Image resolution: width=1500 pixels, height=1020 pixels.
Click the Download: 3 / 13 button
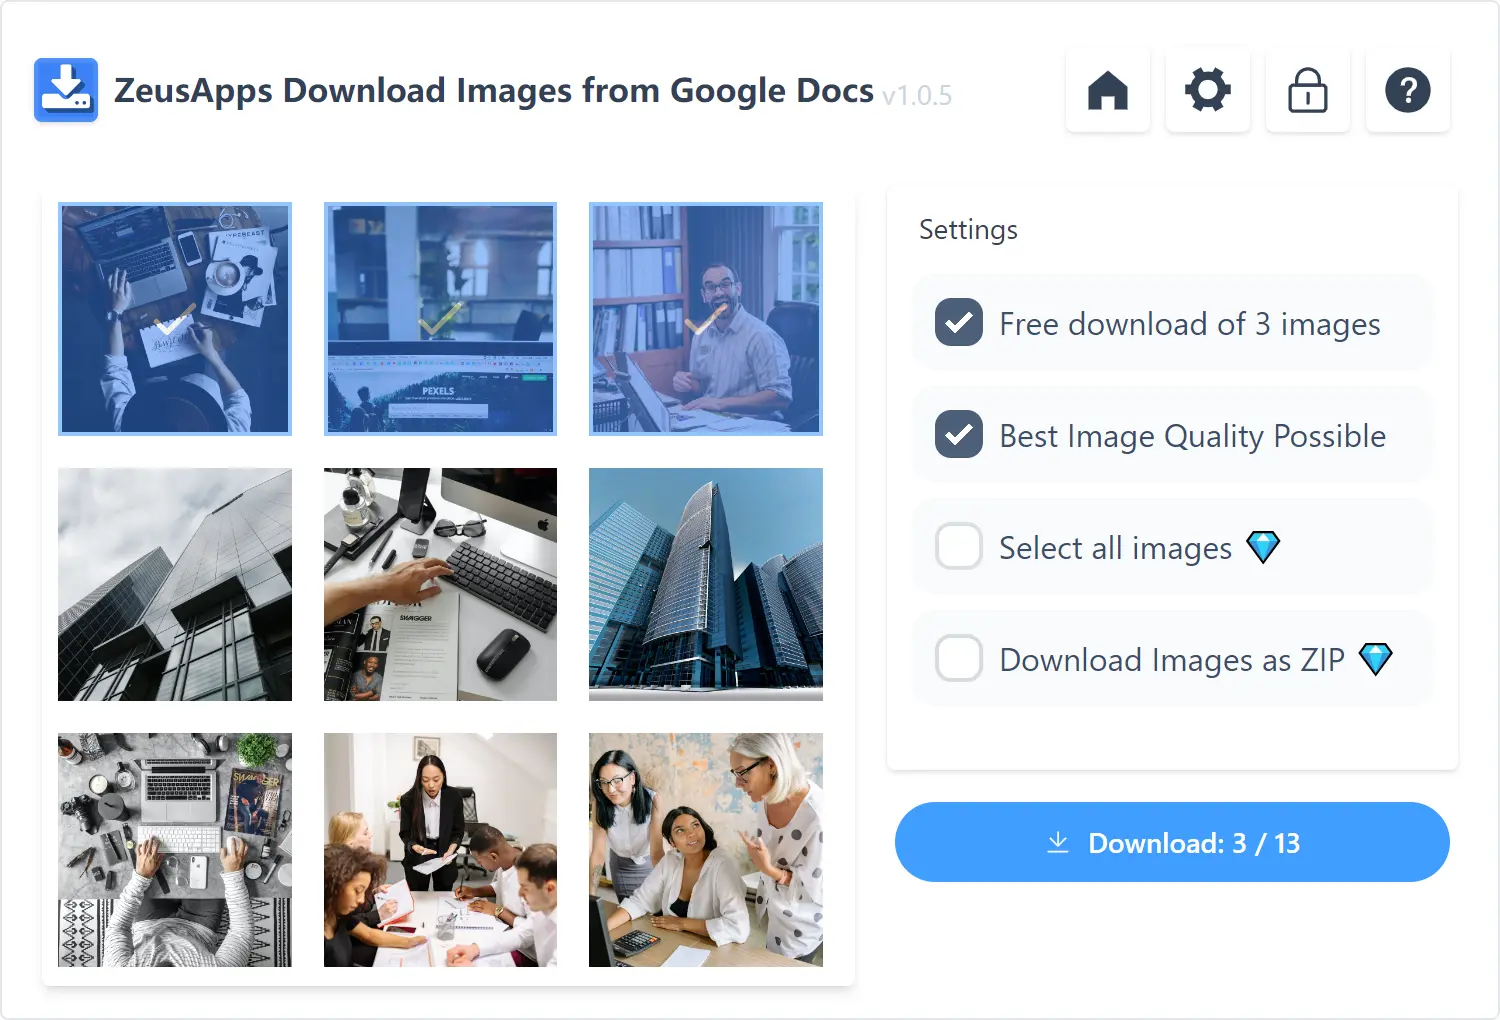[1172, 842]
